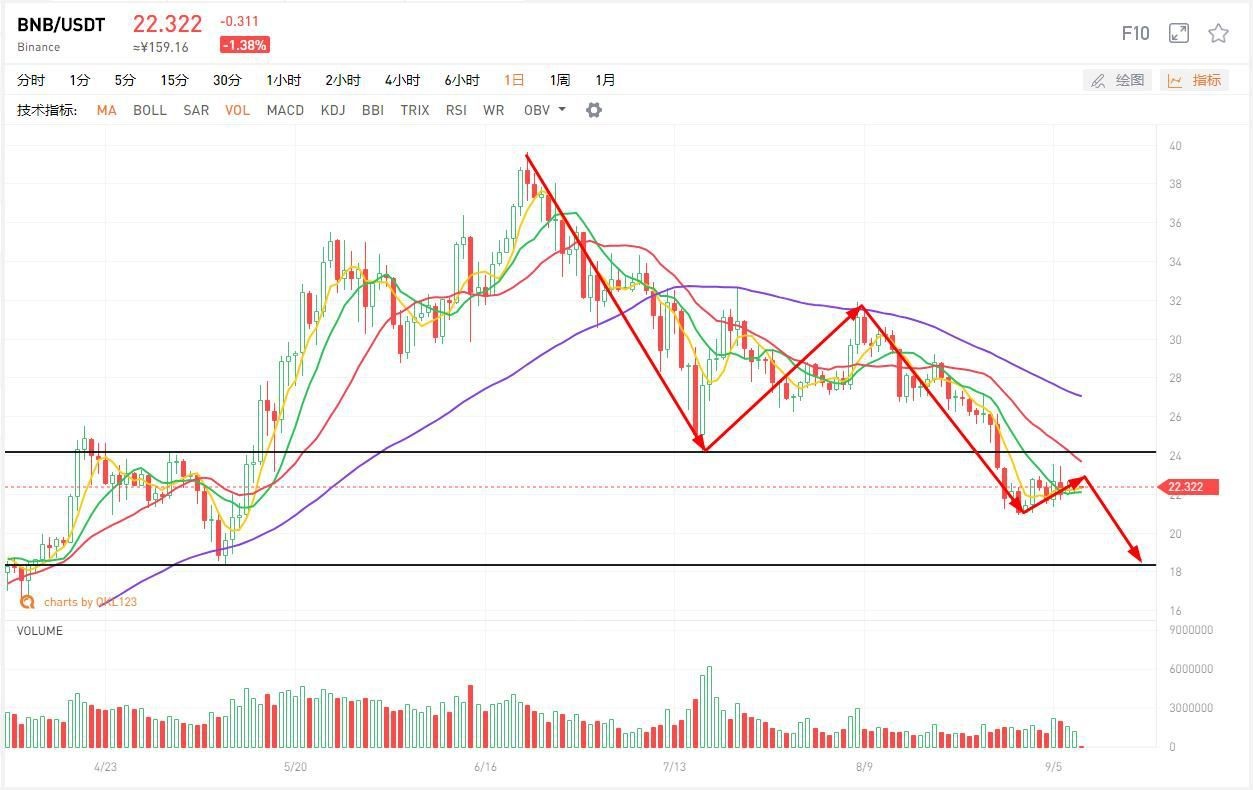Select the 15分 timeframe
Viewport: 1253px width, 790px height.
(x=174, y=80)
